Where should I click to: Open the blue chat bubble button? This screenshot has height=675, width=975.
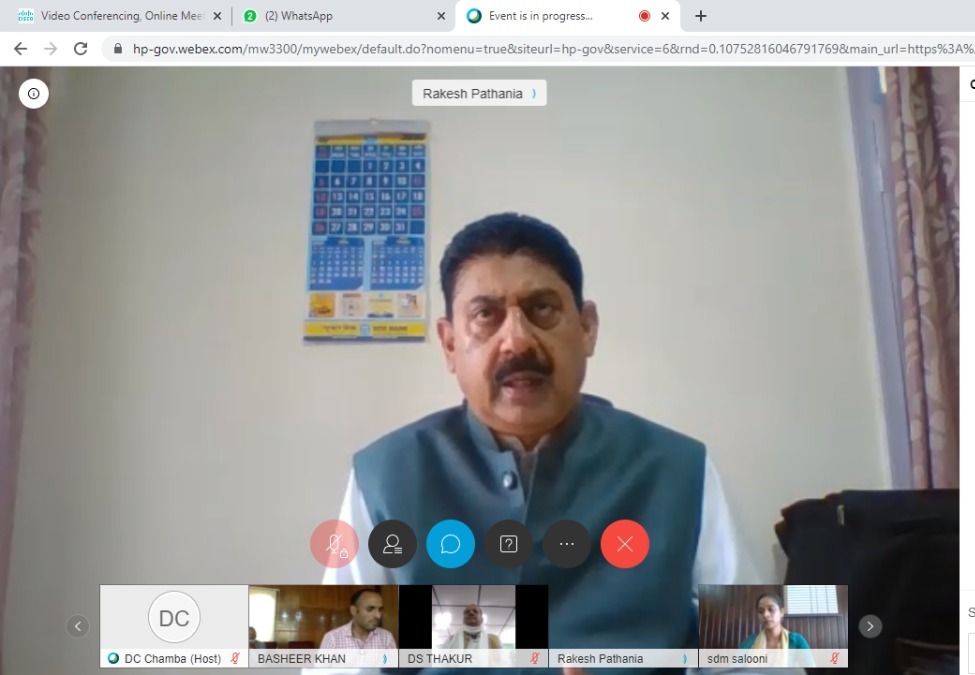(450, 544)
